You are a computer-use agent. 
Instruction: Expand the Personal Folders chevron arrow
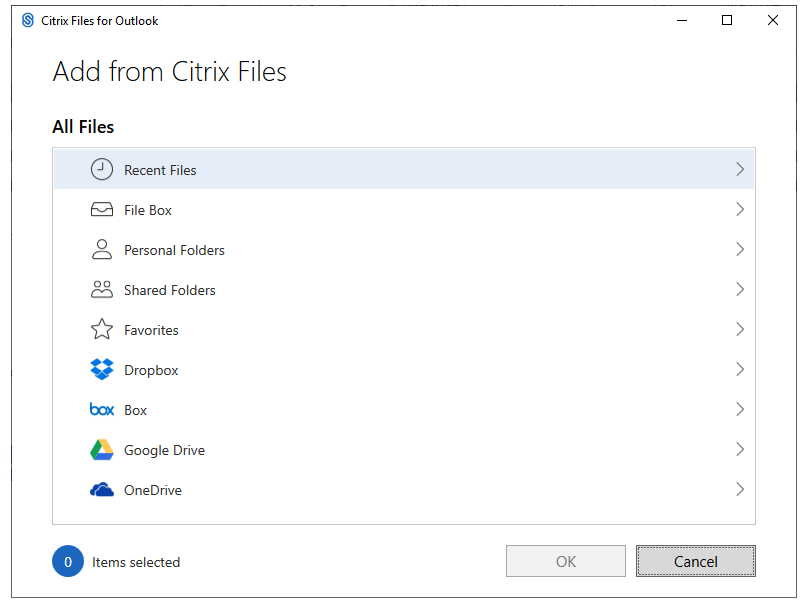point(740,250)
